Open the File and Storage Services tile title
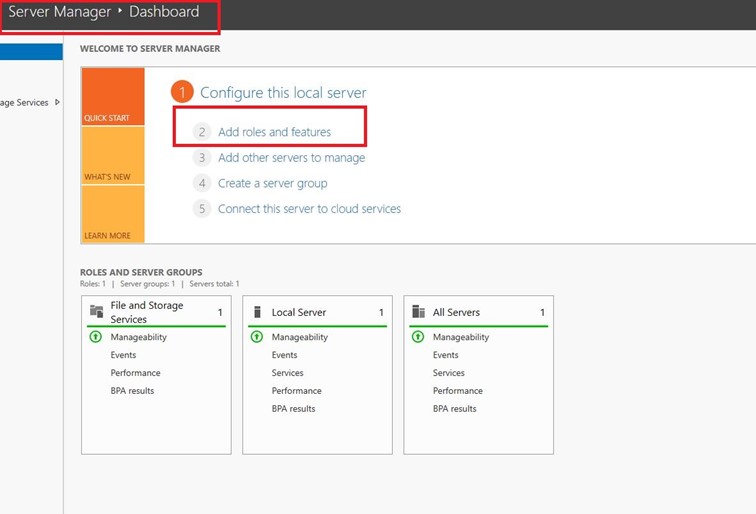This screenshot has height=514, width=756. tap(147, 312)
